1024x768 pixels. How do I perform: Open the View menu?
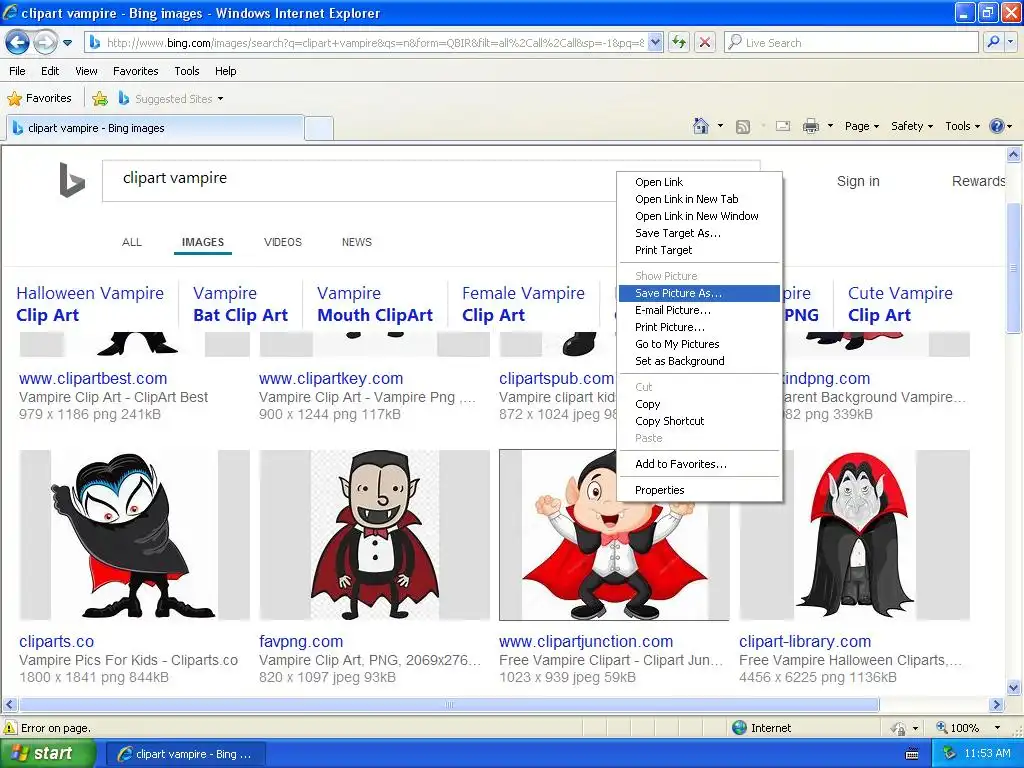86,71
